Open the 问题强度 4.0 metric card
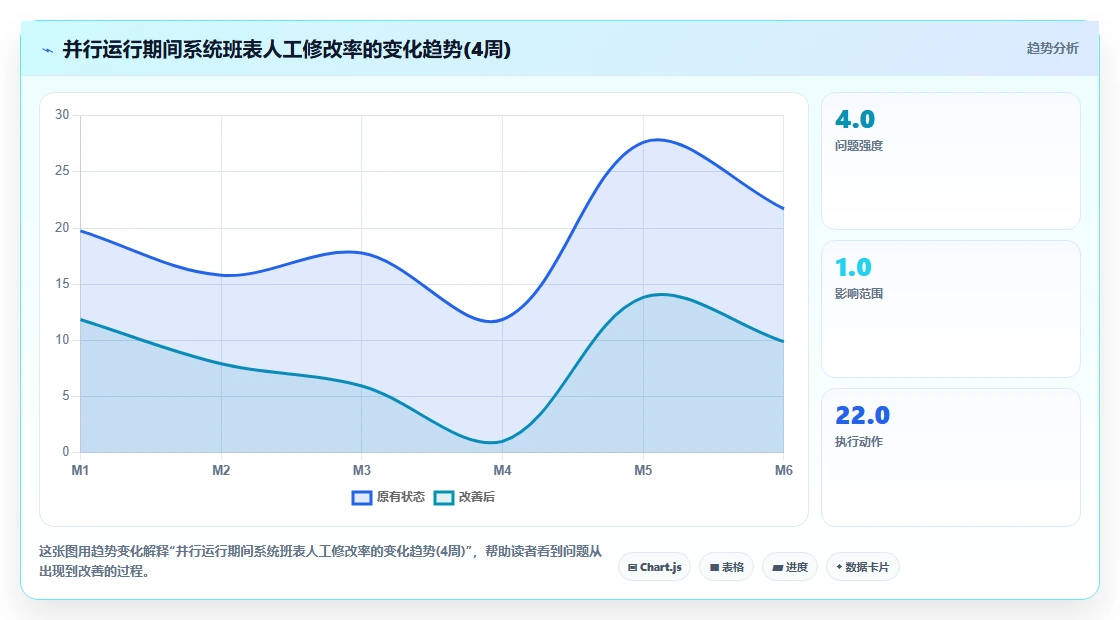This screenshot has width=1120, height=620. [x=951, y=161]
